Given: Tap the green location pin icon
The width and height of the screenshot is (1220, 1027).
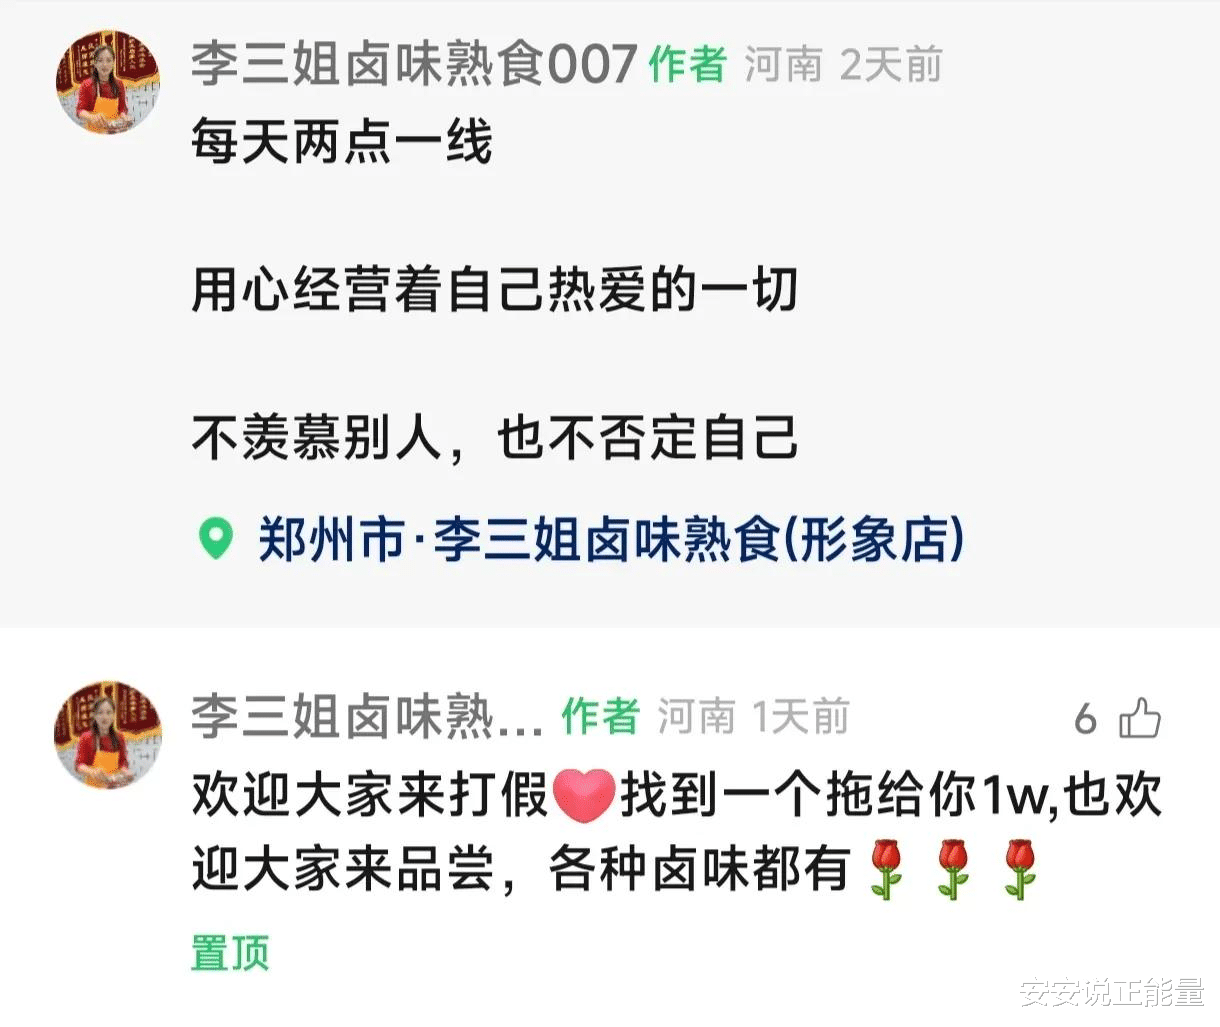Looking at the screenshot, I should pyautogui.click(x=215, y=539).
